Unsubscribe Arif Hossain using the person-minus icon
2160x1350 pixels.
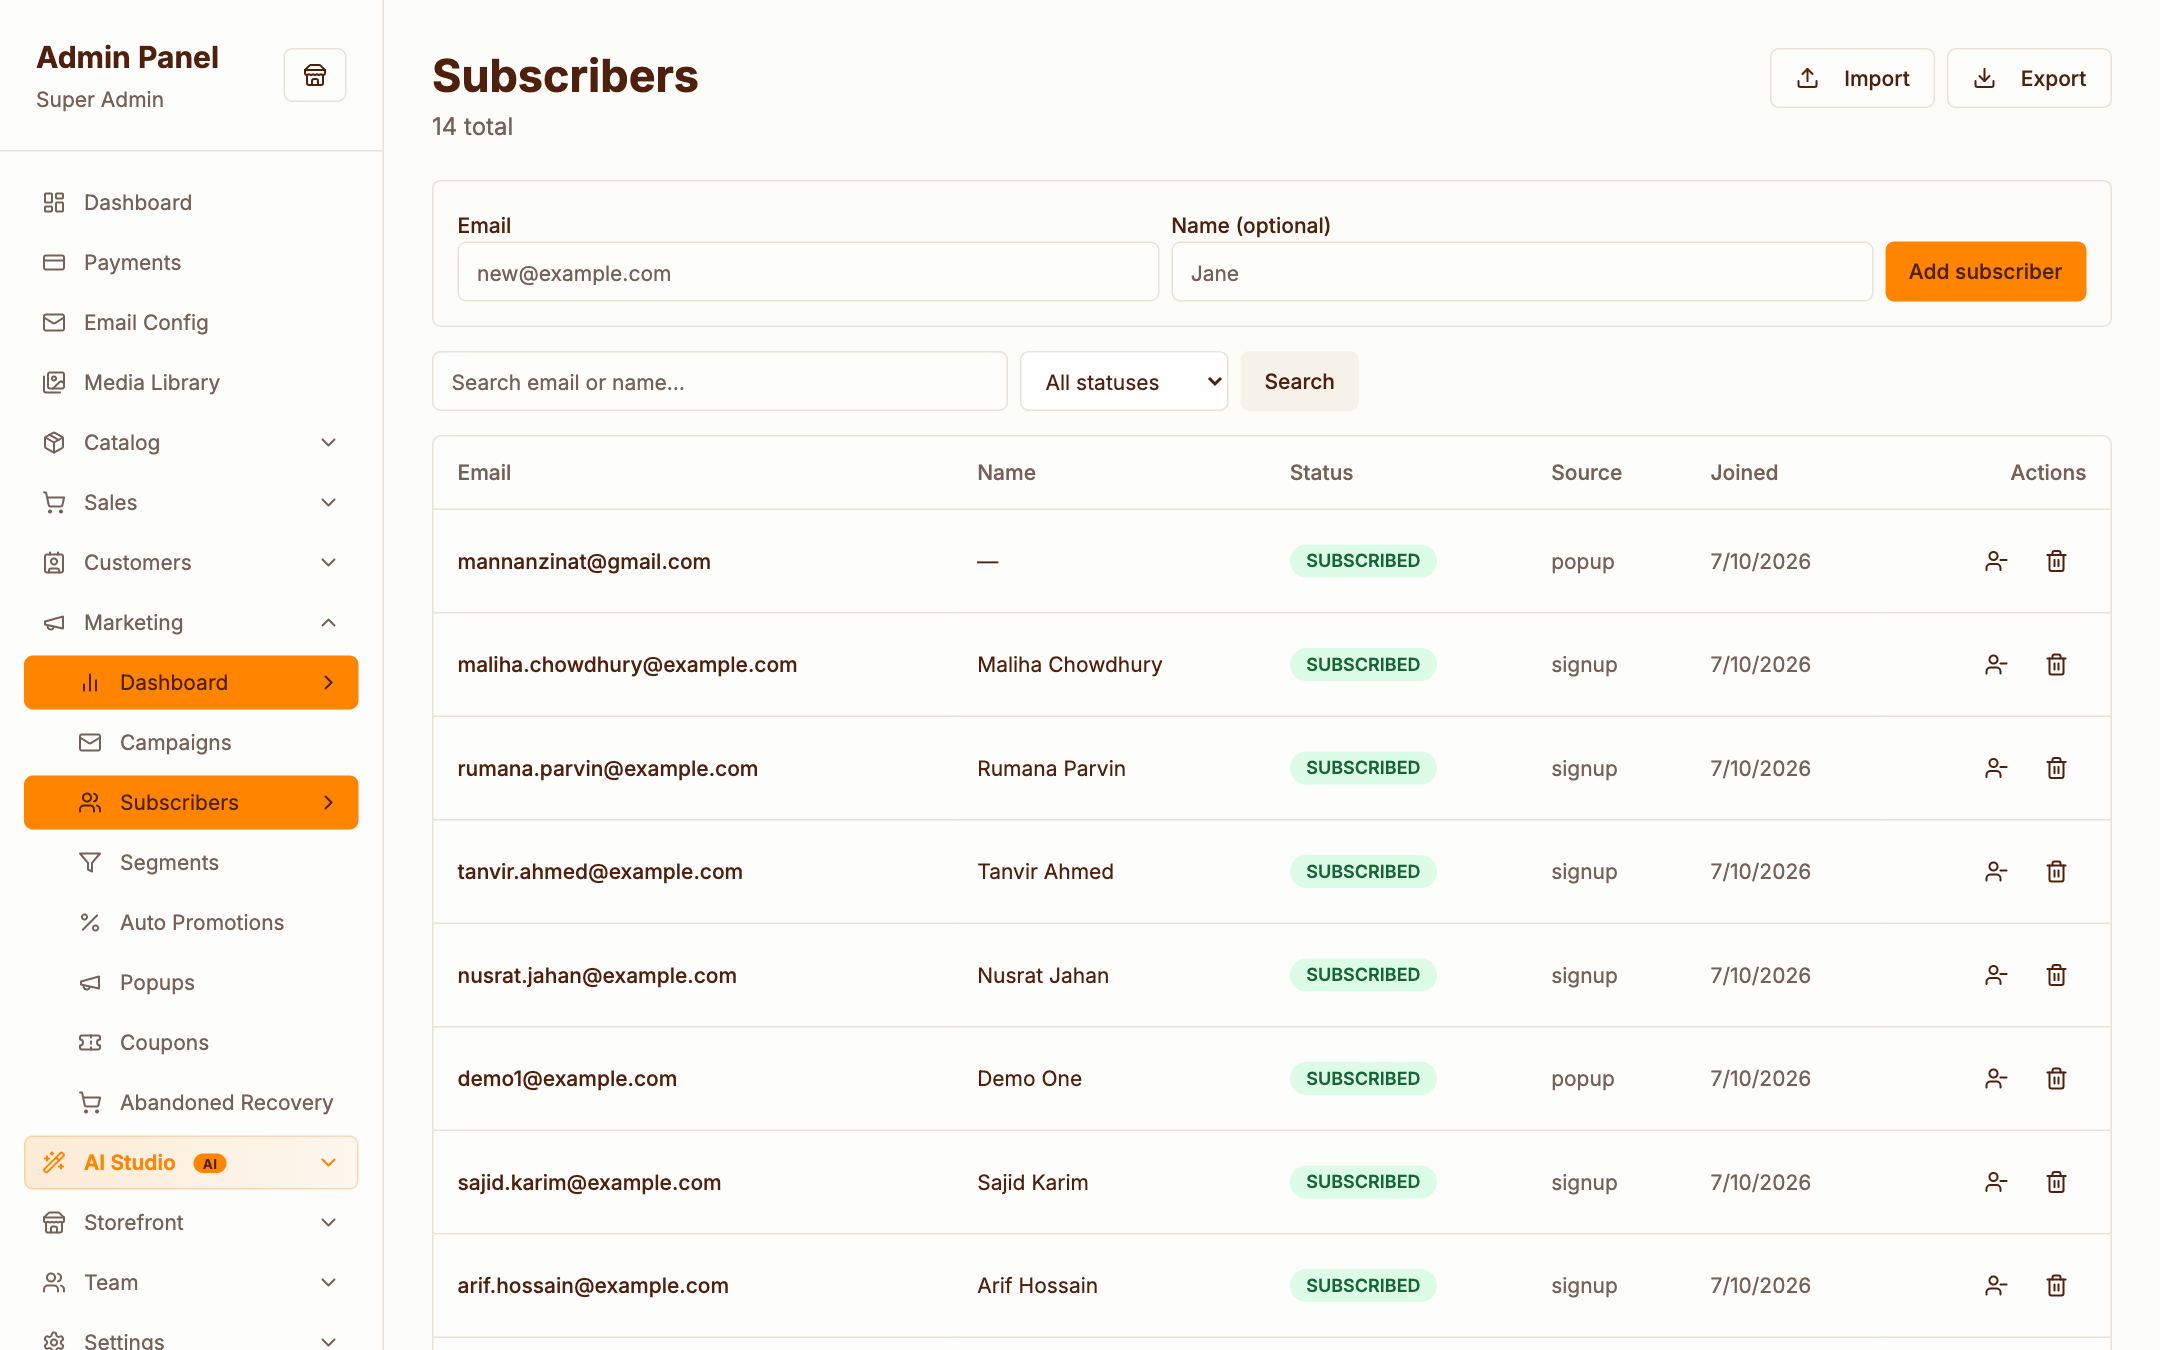1996,1285
